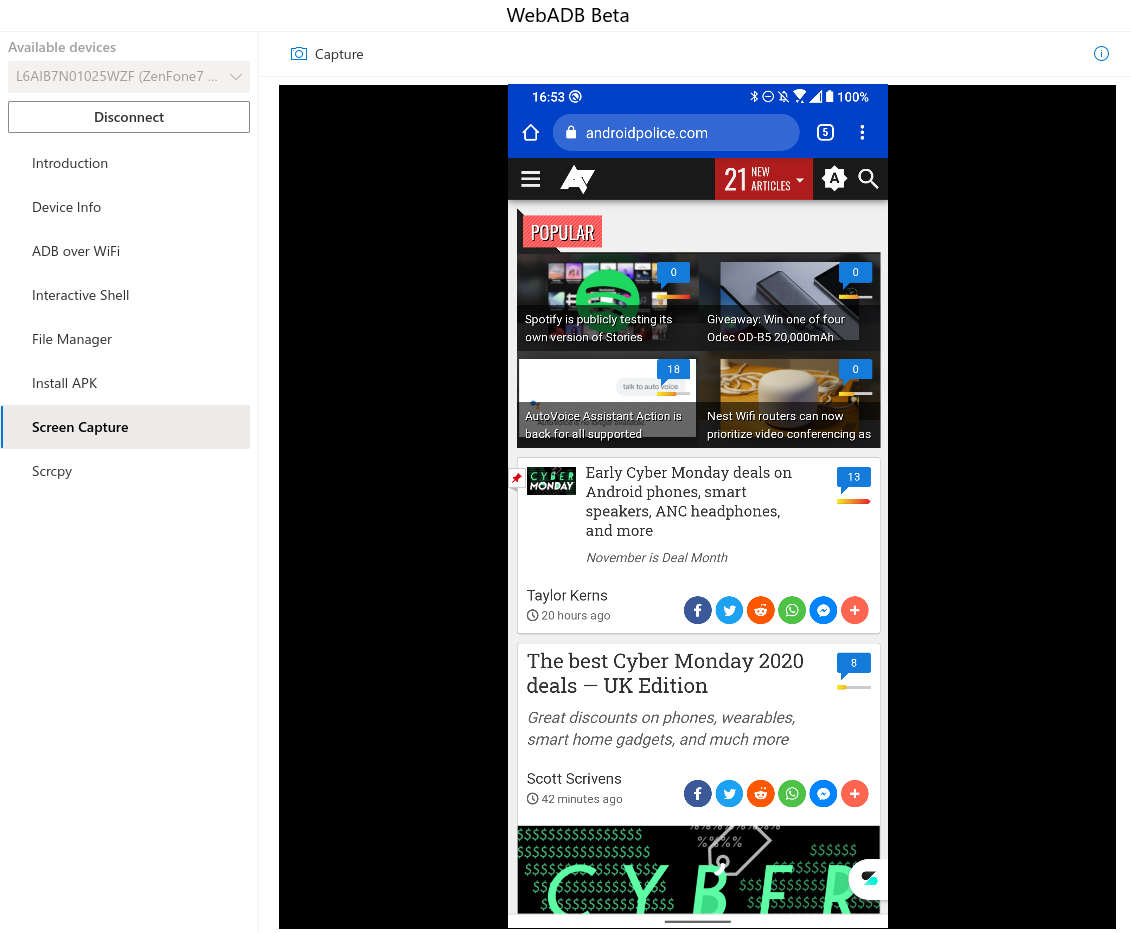
Task: Click the plus icon for more sharing options
Action: pos(855,610)
